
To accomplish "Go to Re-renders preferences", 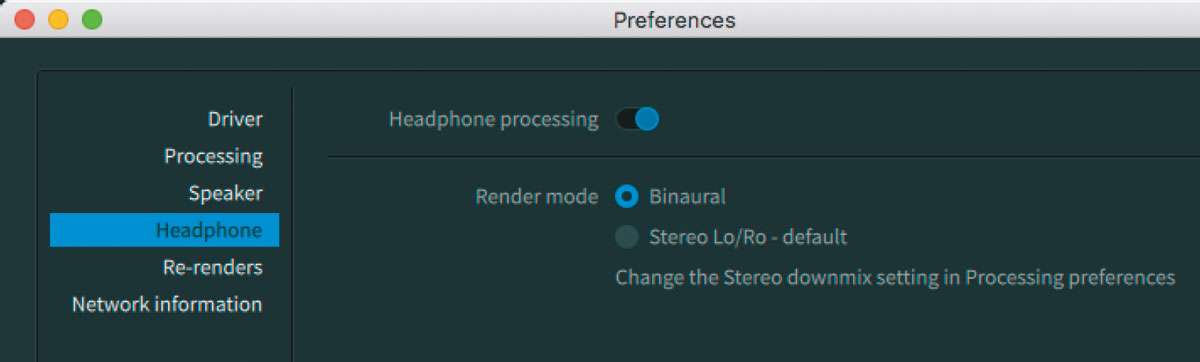I will click(212, 267).
